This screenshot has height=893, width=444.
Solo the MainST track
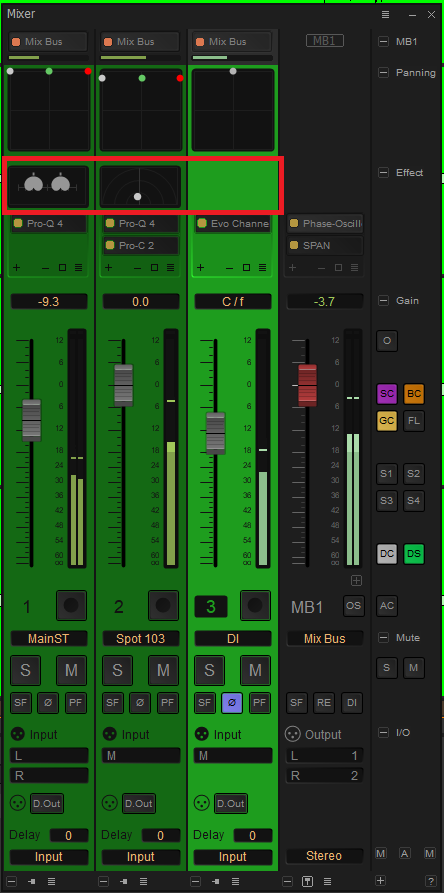(26, 670)
